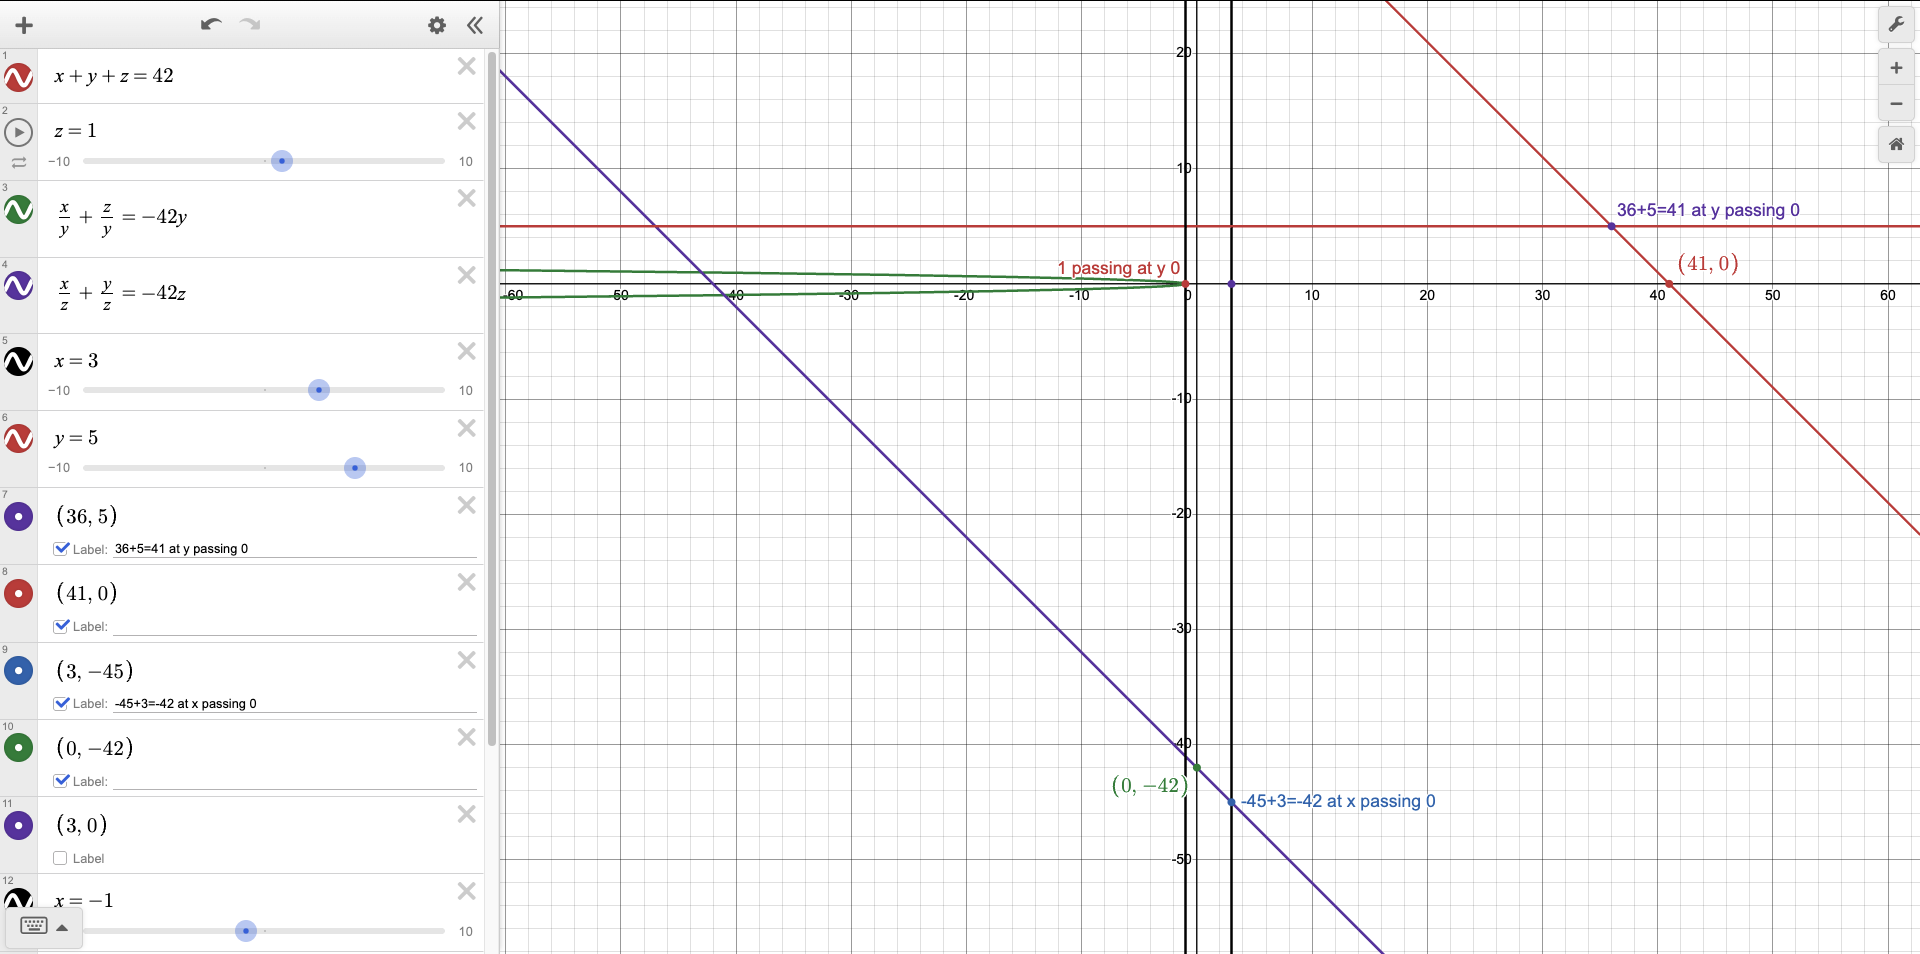Click the Redo arrow icon

[250, 25]
